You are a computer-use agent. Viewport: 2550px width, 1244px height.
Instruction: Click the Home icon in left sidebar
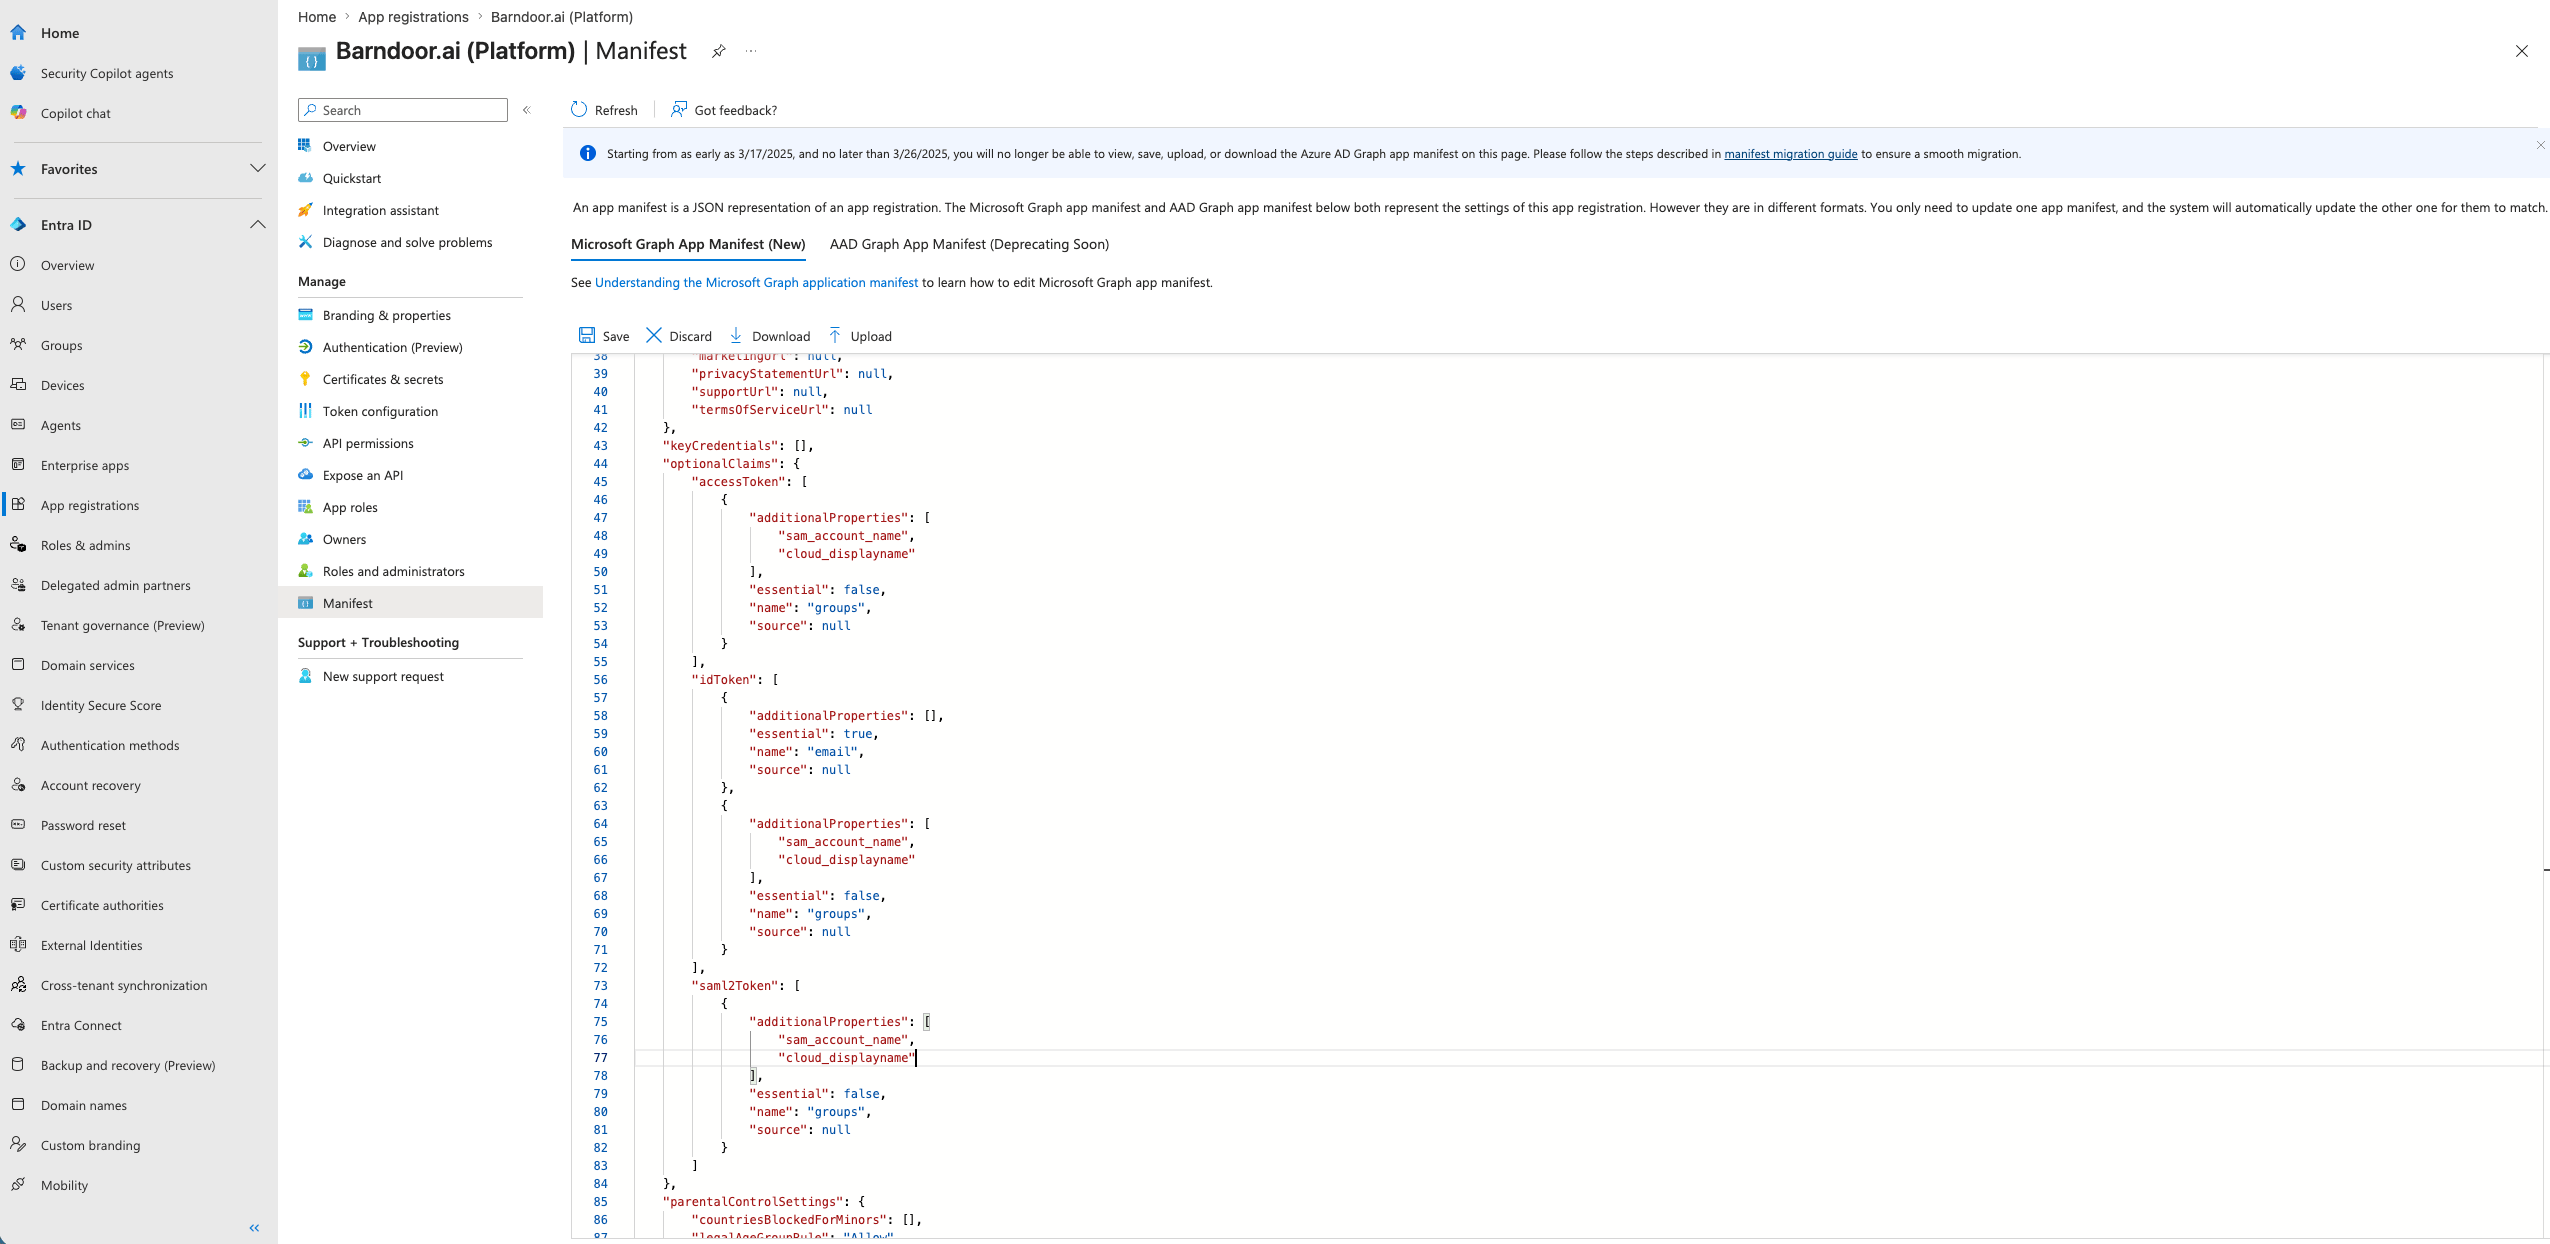click(18, 32)
